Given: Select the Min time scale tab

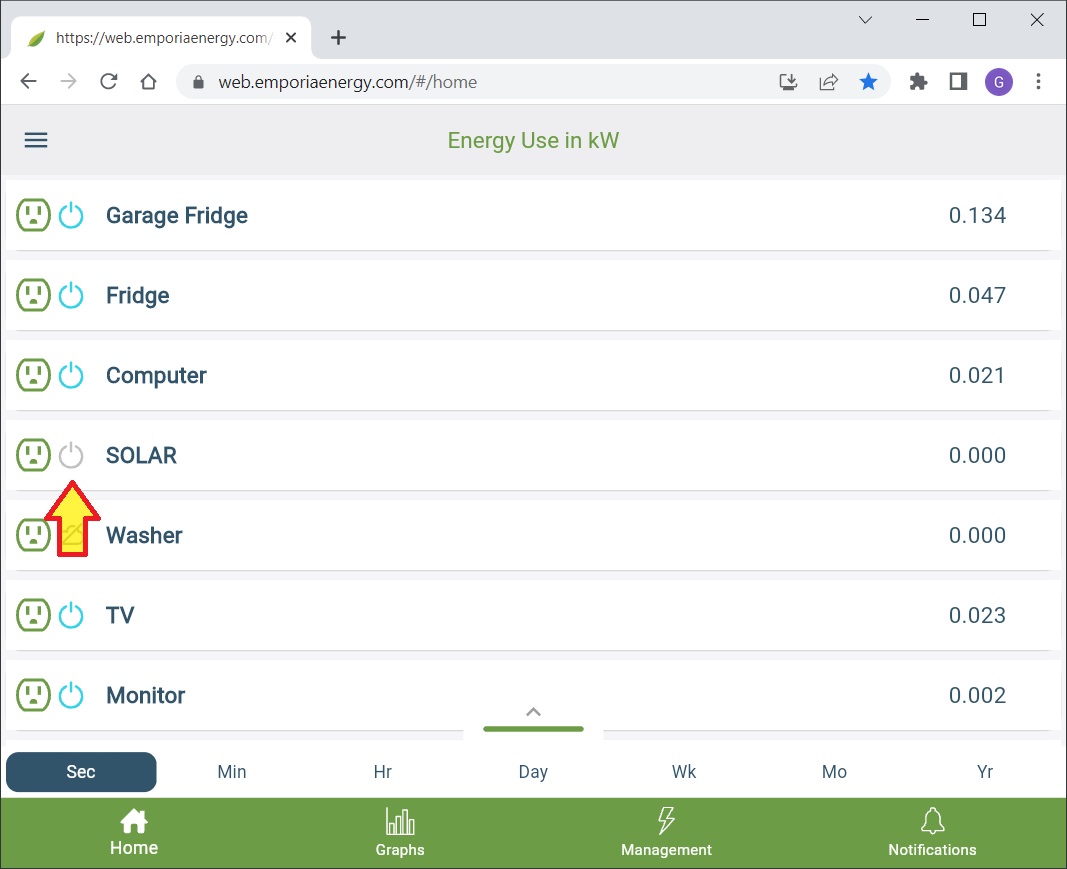Looking at the screenshot, I should point(232,772).
